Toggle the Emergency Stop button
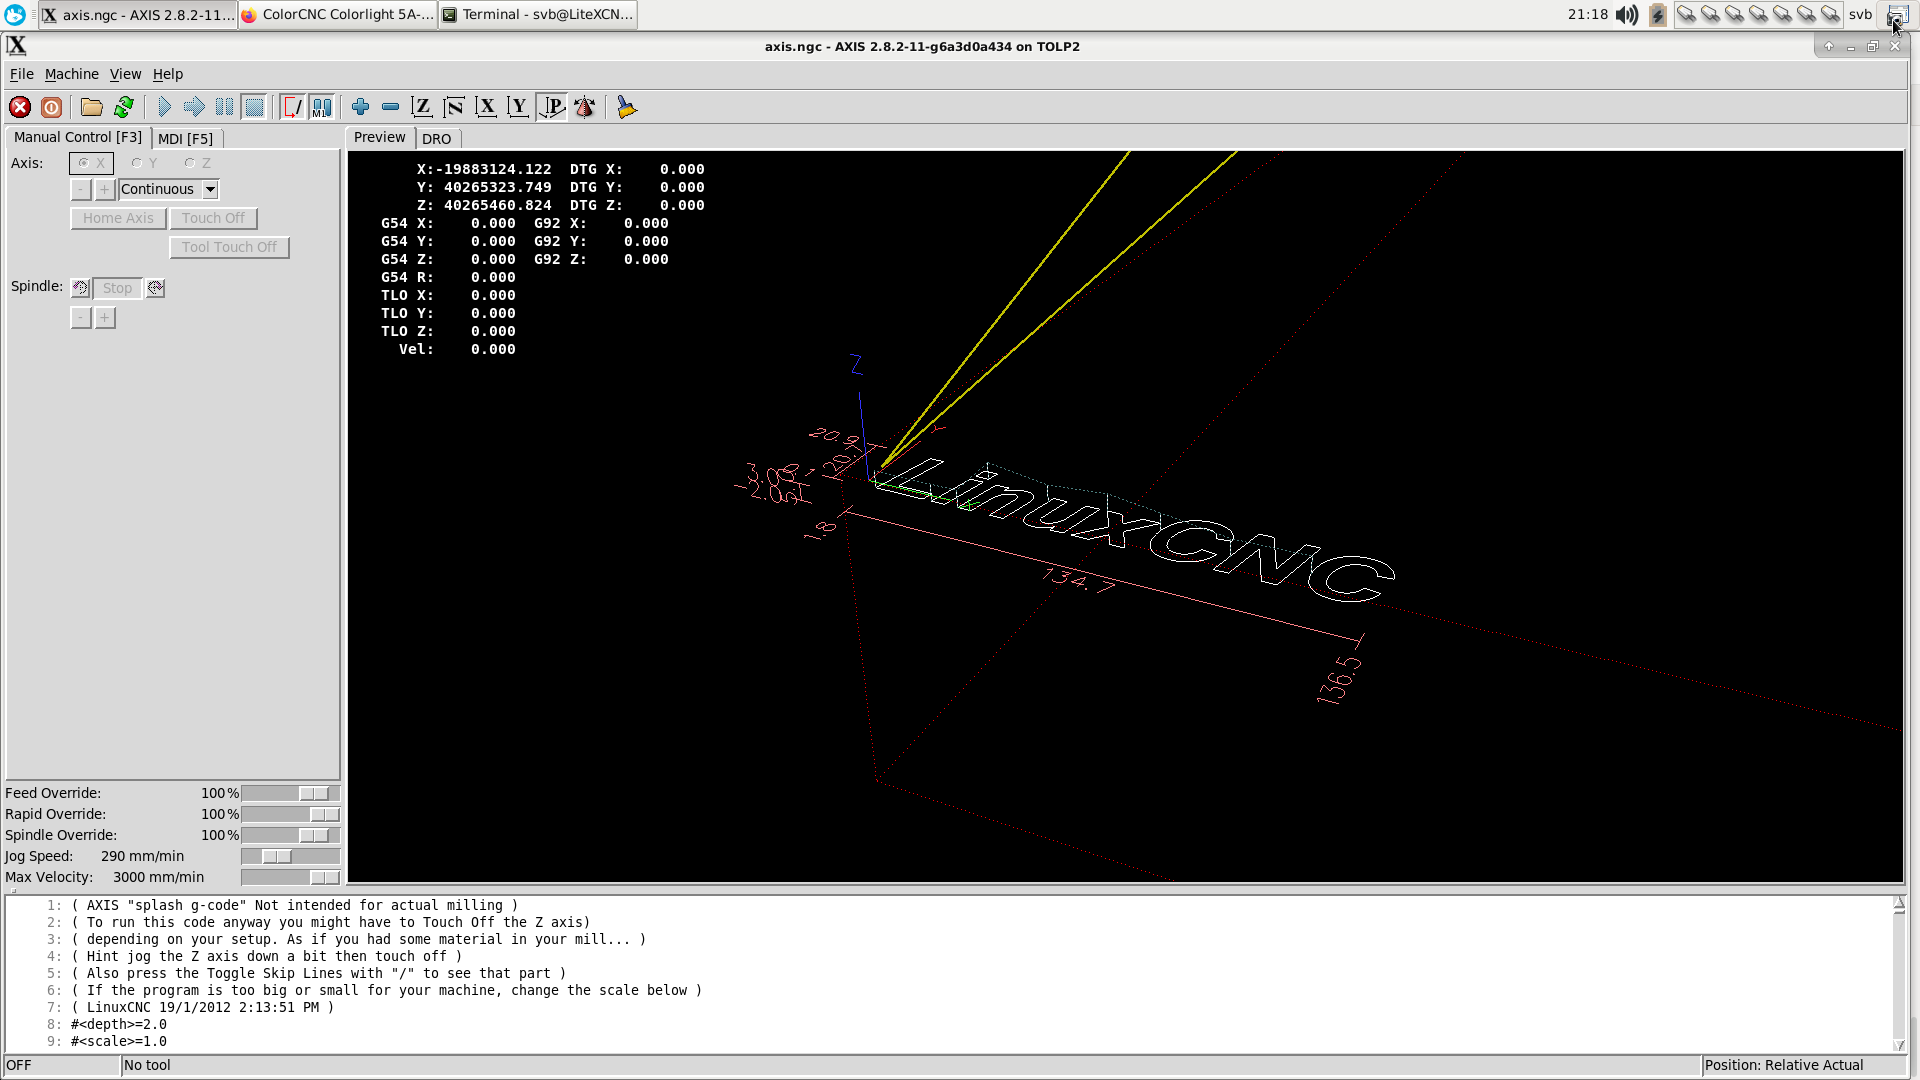Viewport: 1920px width, 1080px height. (x=20, y=107)
